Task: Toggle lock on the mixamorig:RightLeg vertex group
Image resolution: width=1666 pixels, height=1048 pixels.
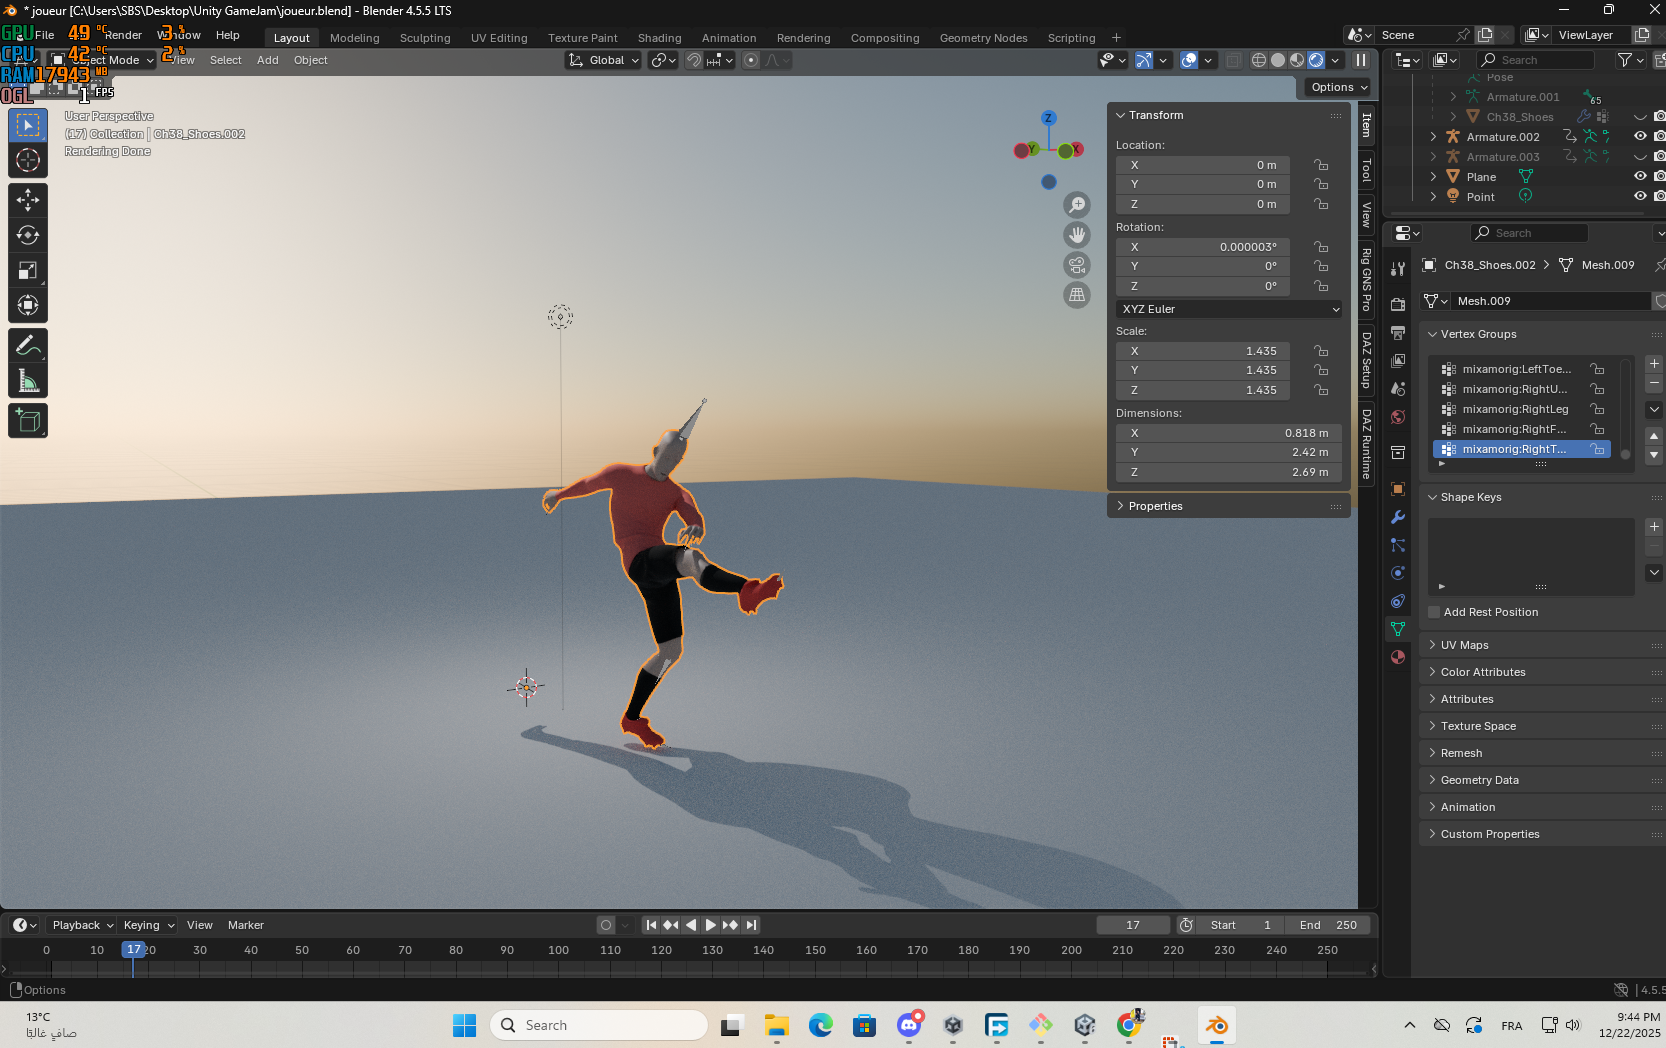Action: [1598, 409]
